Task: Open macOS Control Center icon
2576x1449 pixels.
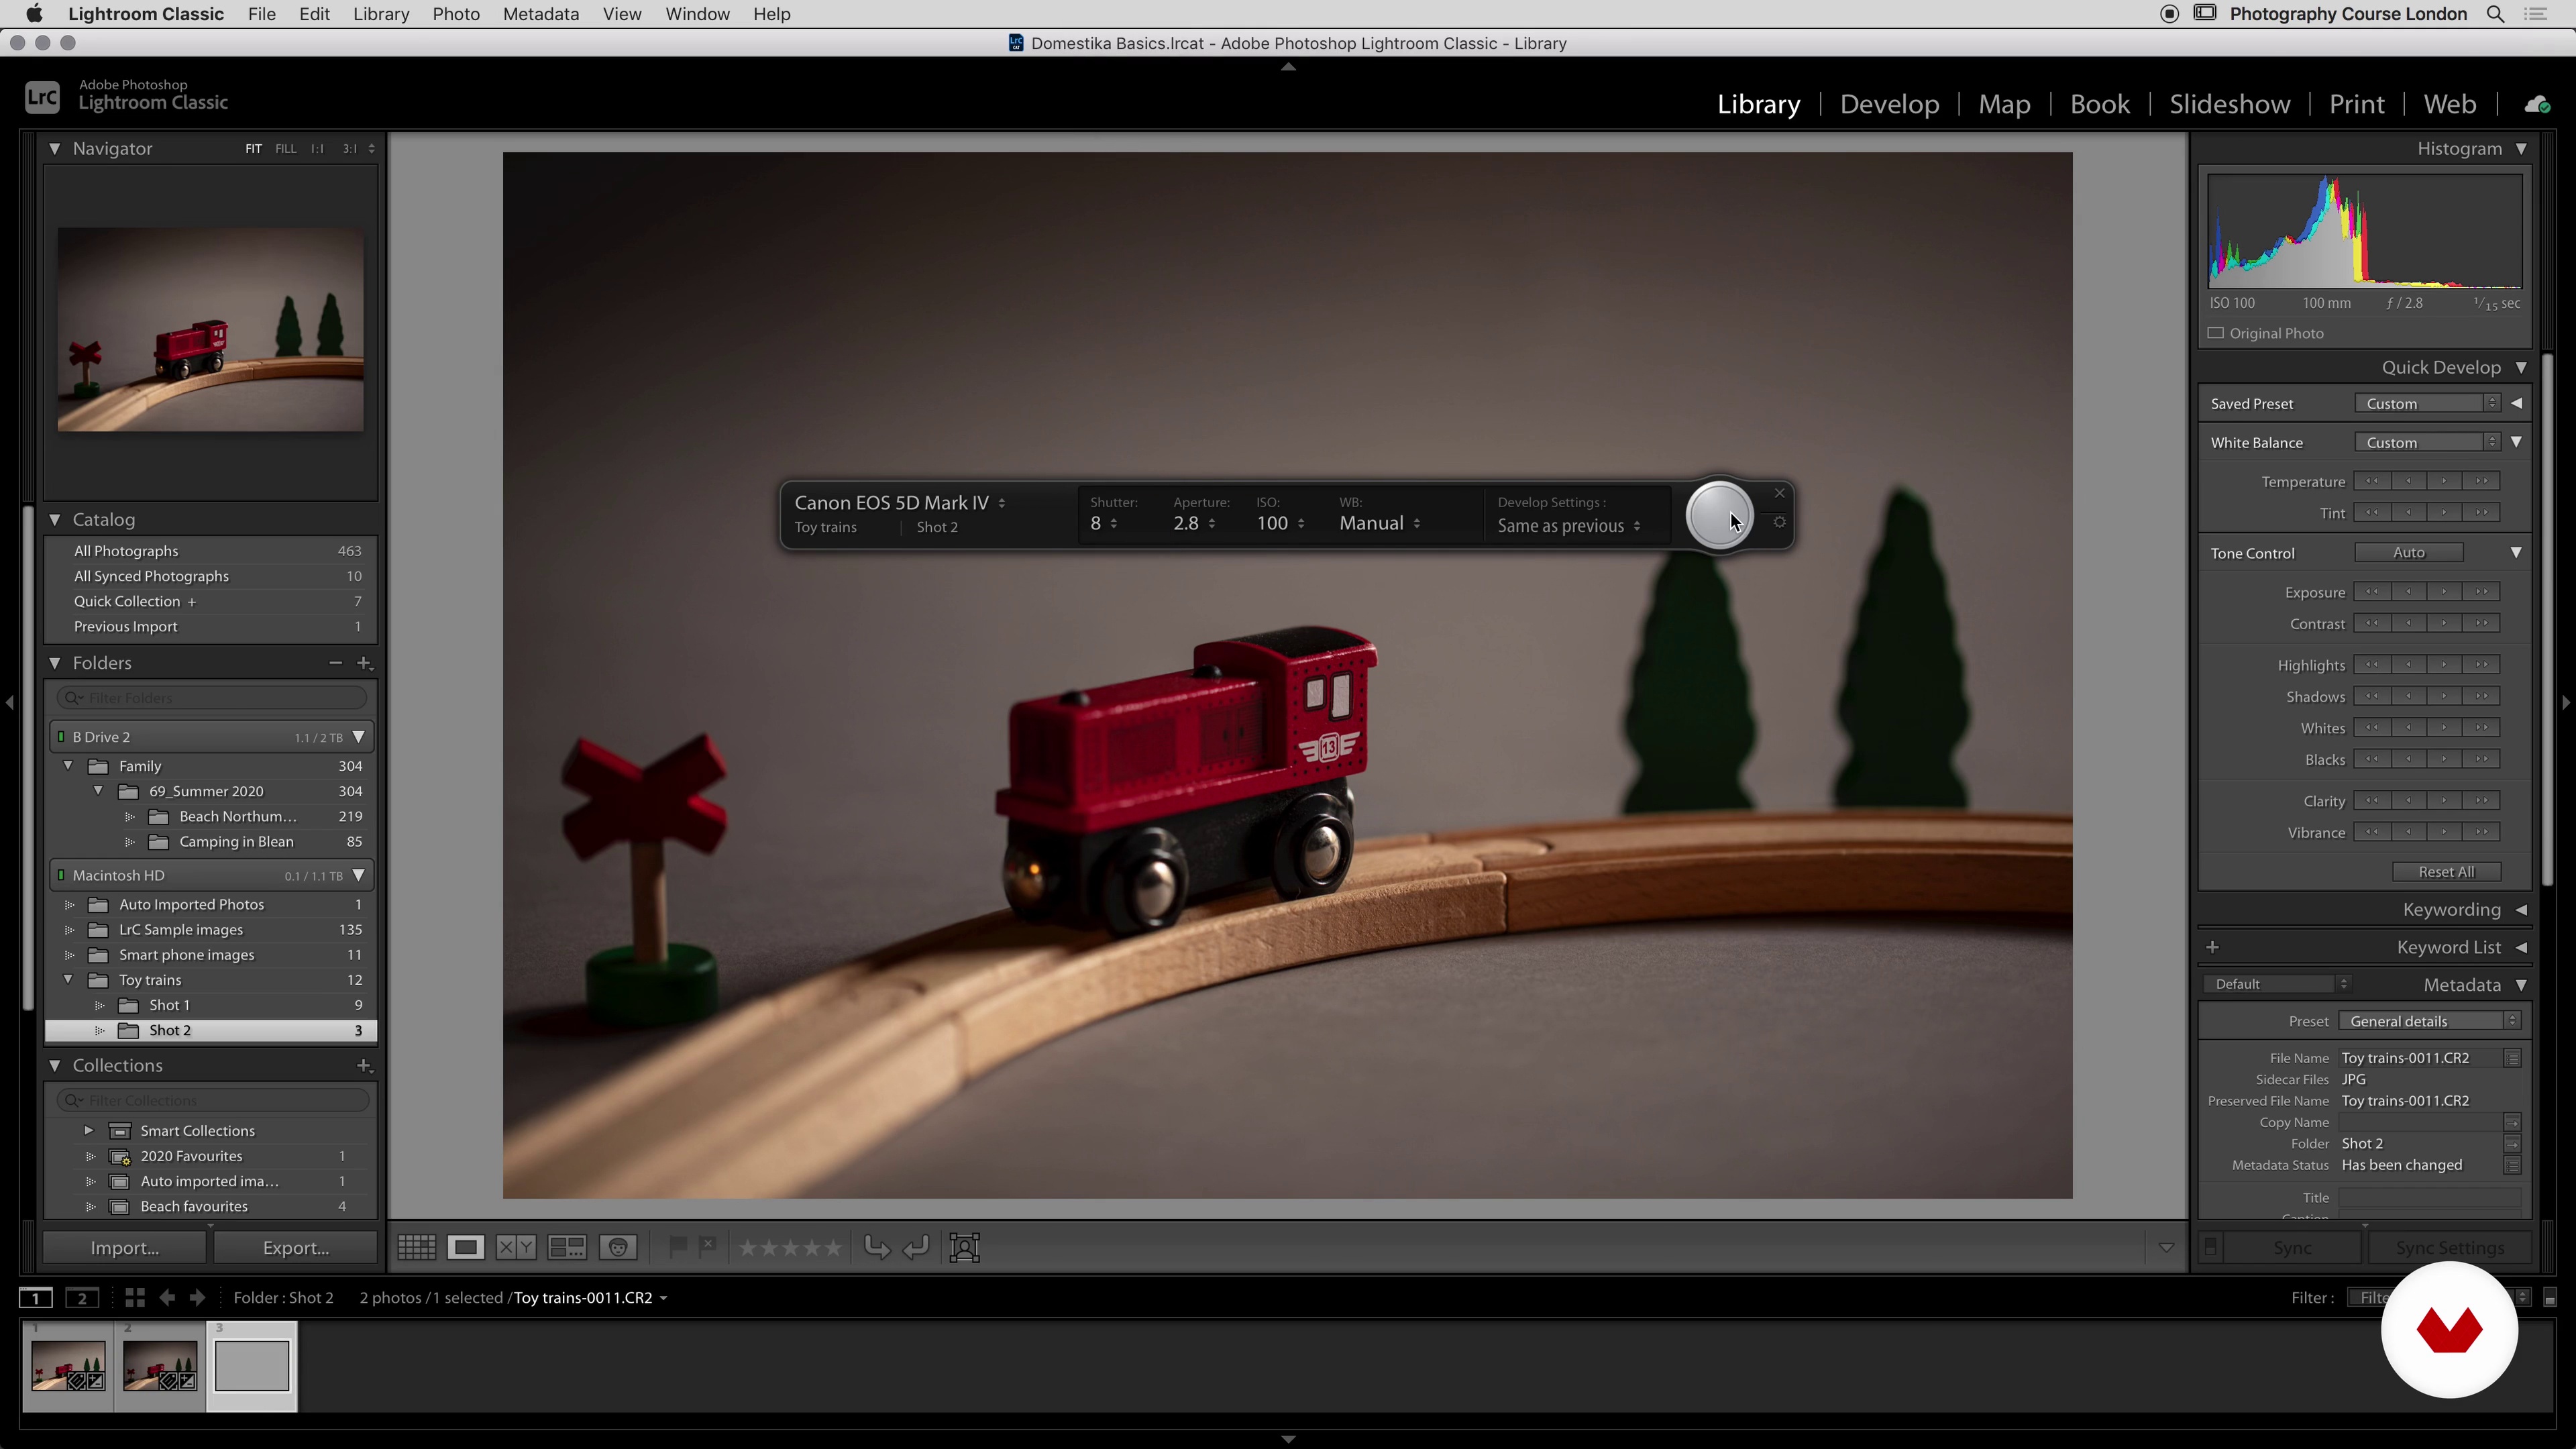Action: tap(2536, 14)
